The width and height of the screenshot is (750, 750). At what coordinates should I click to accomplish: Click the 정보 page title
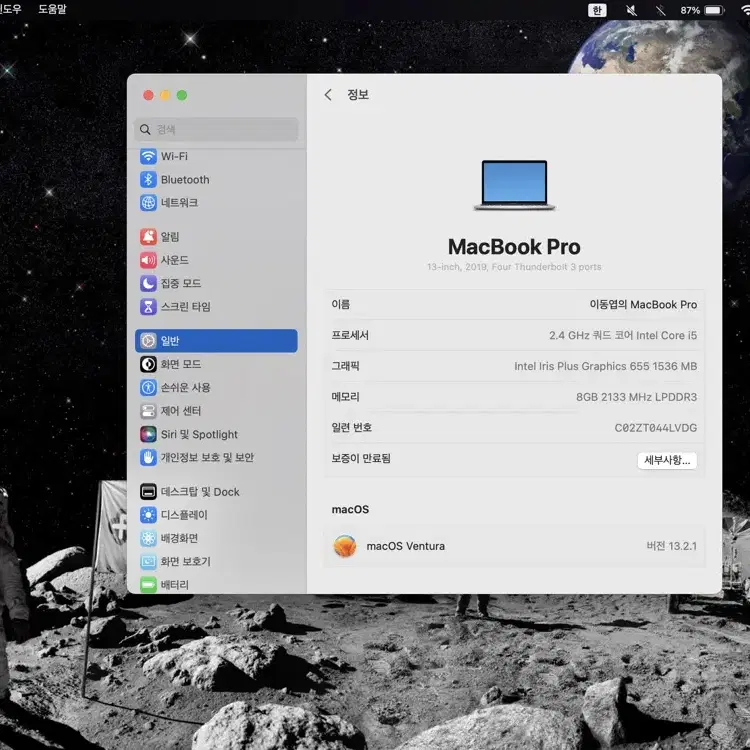pyautogui.click(x=358, y=95)
